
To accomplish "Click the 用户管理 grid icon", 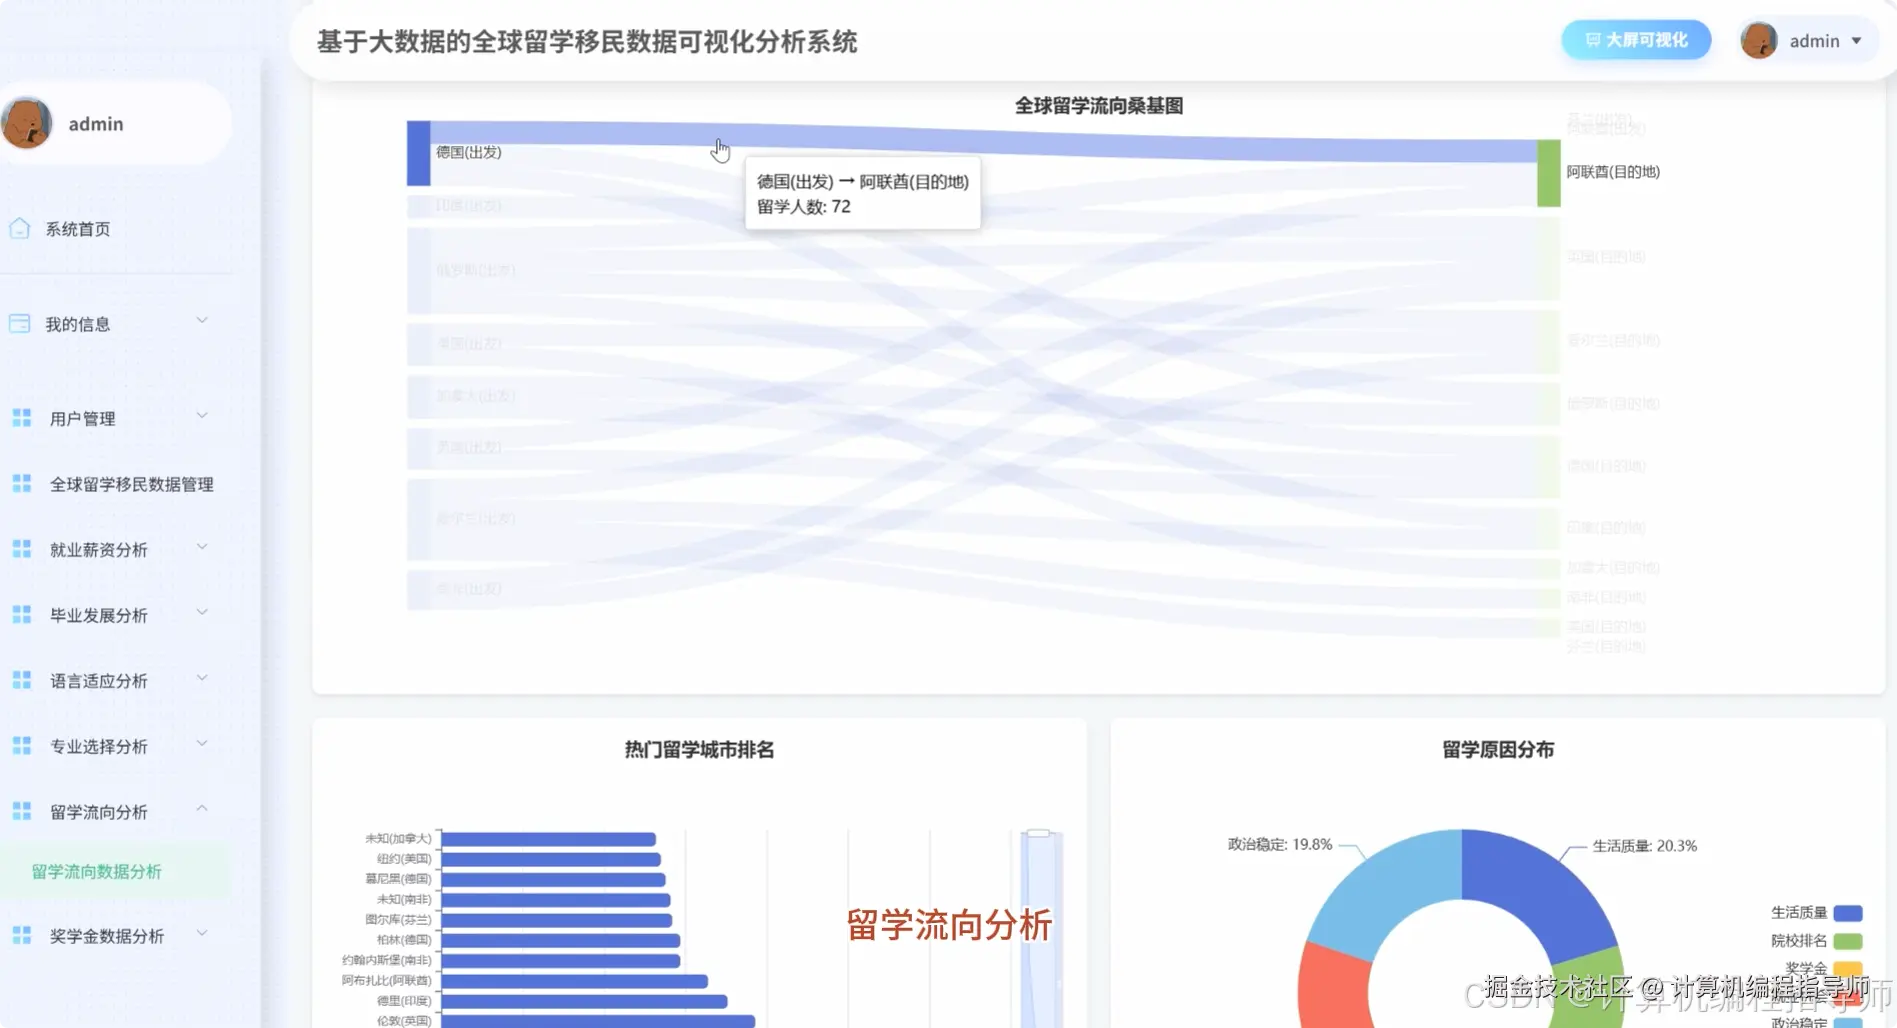I will 21,418.
